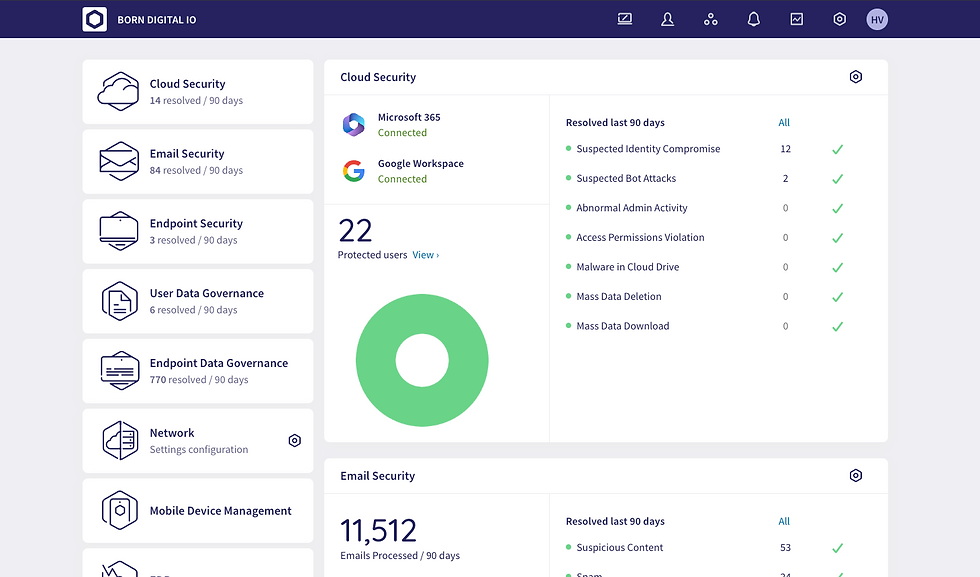Click the document icon on User Data Governance
The width and height of the screenshot is (980, 577).
tap(119, 301)
